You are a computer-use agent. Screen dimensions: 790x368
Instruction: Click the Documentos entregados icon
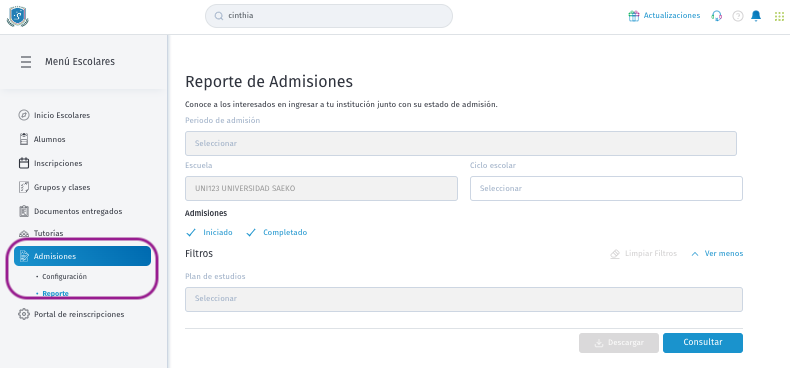24,211
